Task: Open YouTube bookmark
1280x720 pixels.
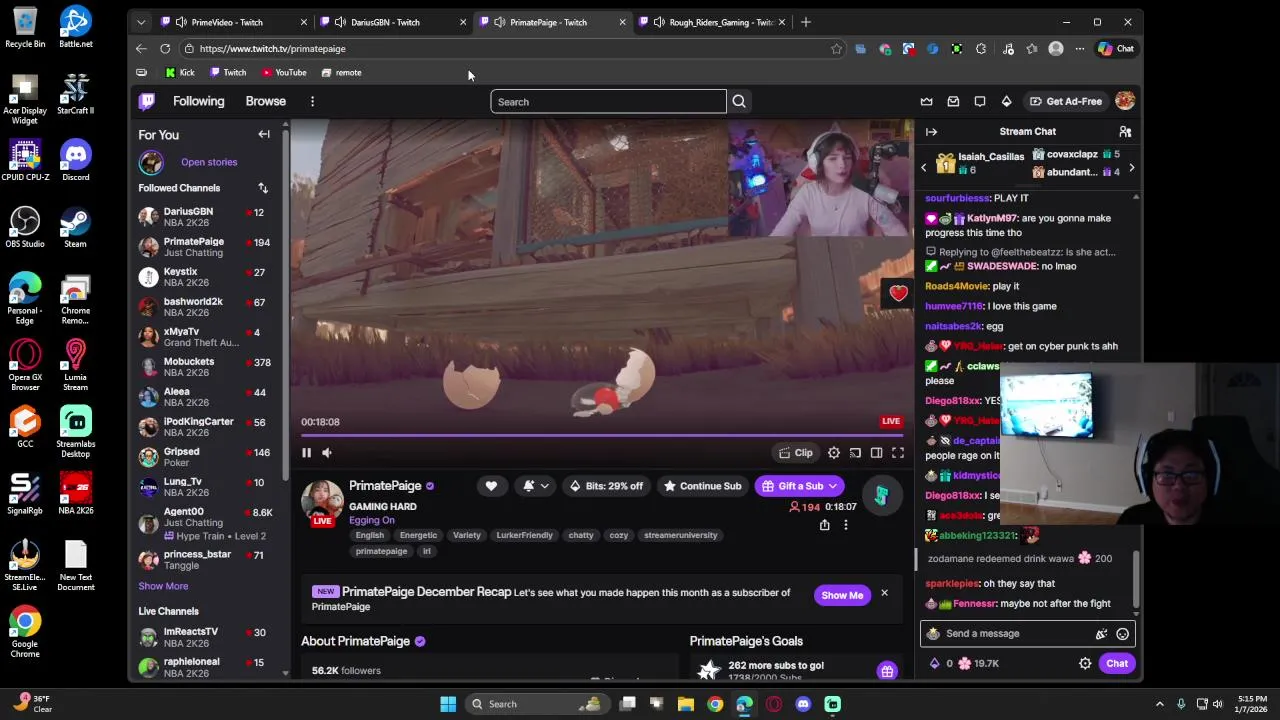Action: click(x=284, y=72)
